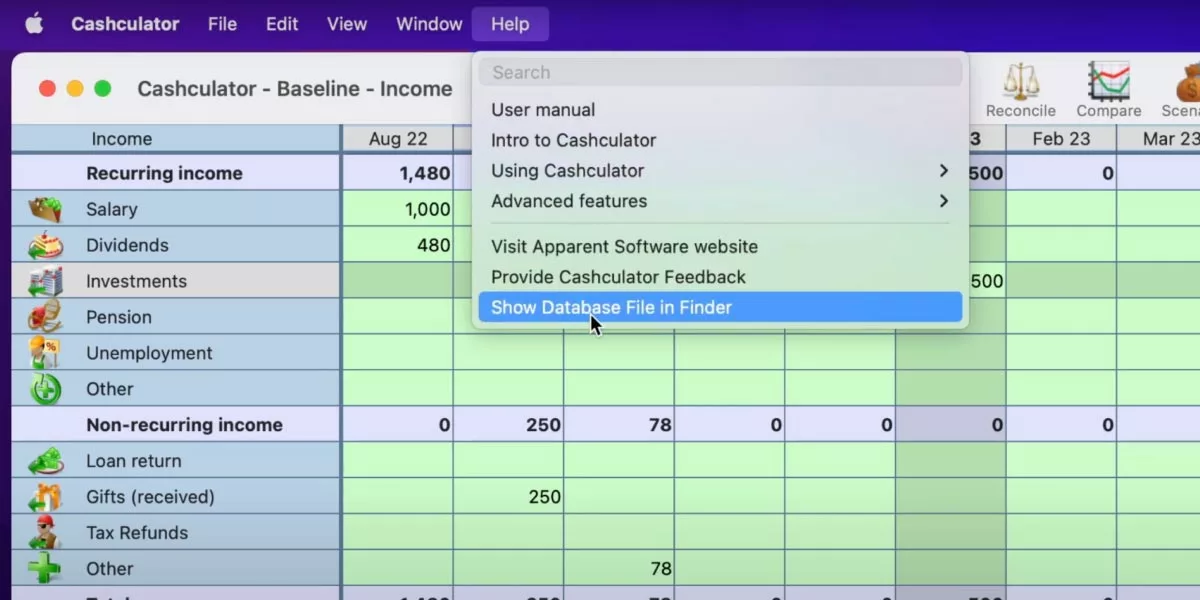This screenshot has height=600, width=1200.
Task: Open the Edit menu
Action: pos(282,24)
